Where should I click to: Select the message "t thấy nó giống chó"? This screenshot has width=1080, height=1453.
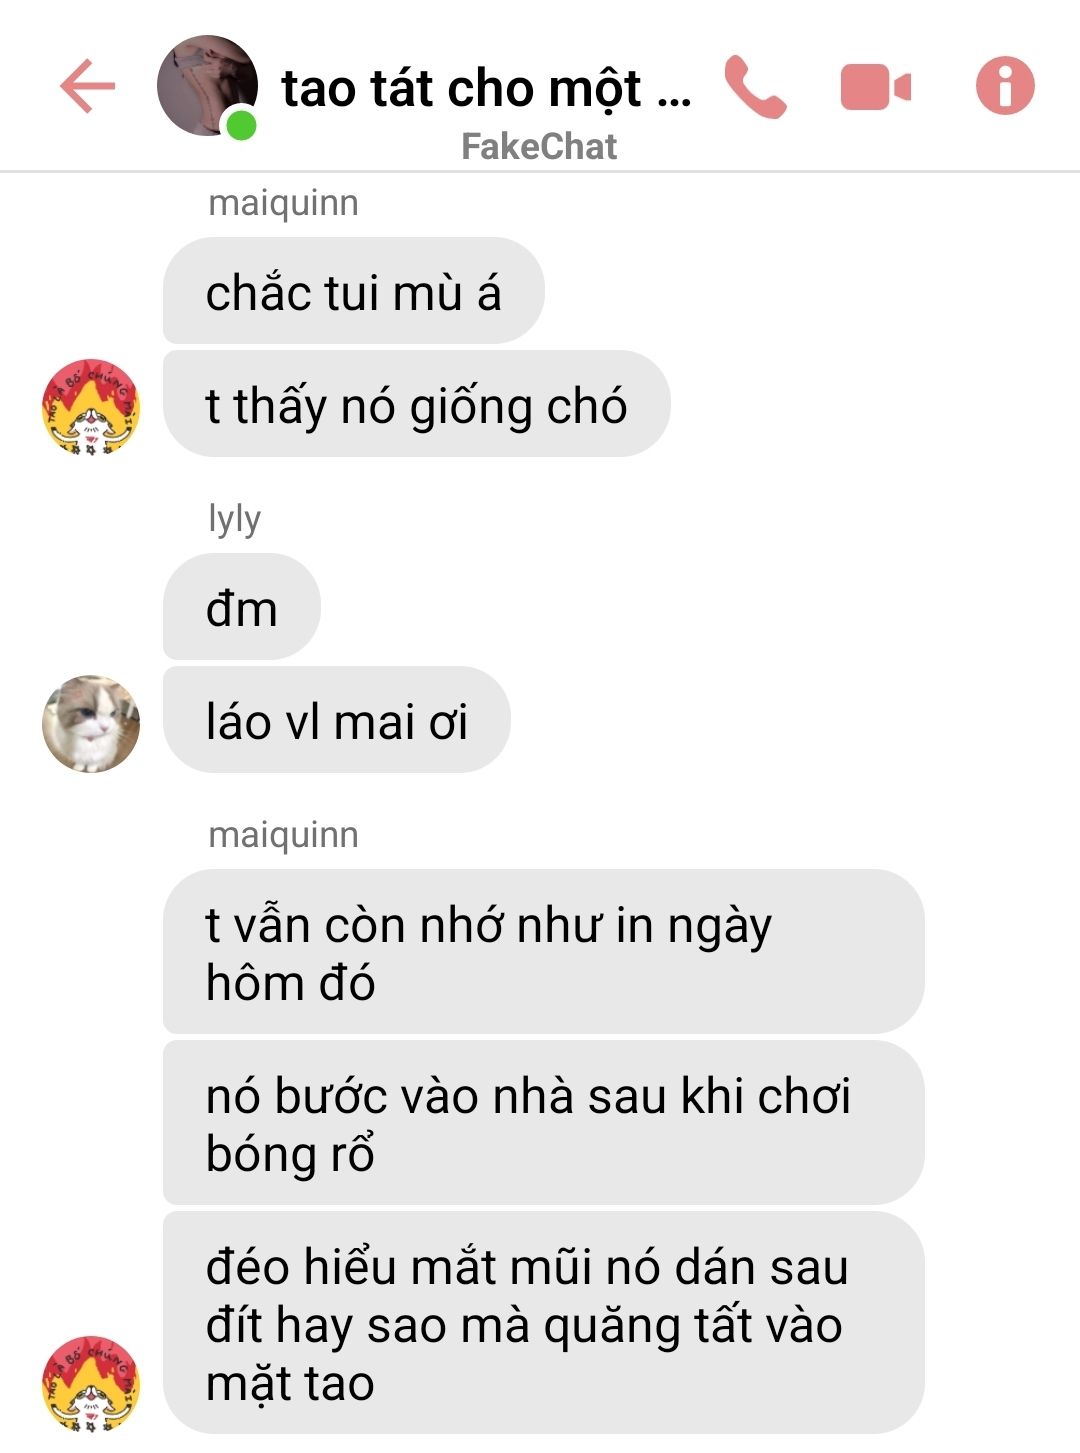click(x=416, y=404)
